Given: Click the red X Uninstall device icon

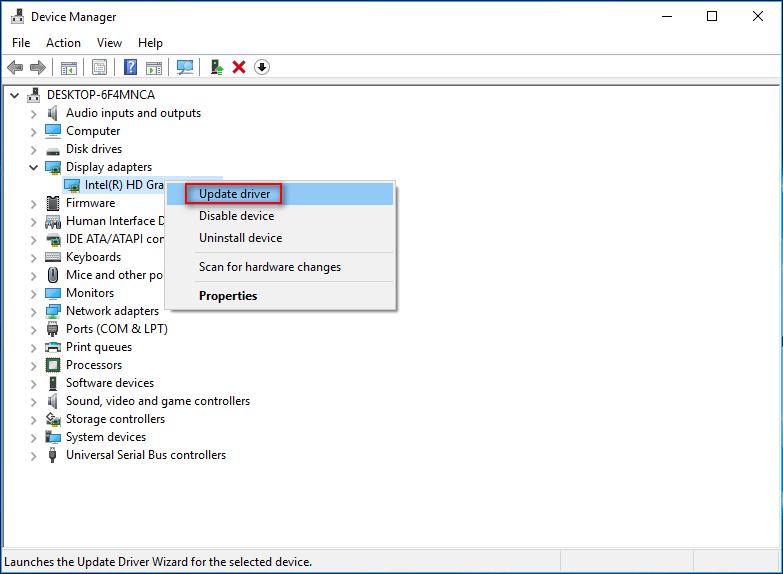Looking at the screenshot, I should tap(239, 67).
